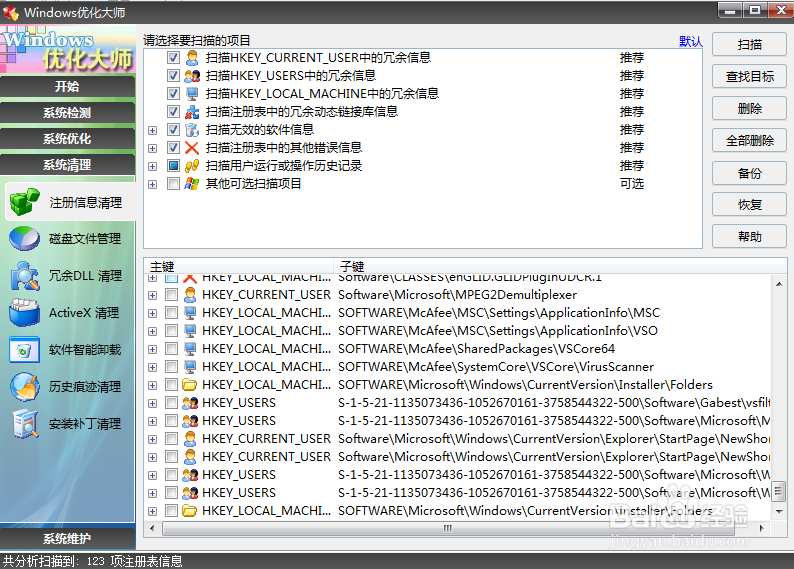Click the ActiveX 清理 folder icon
Screen dimensions: 794x569
coord(24,312)
